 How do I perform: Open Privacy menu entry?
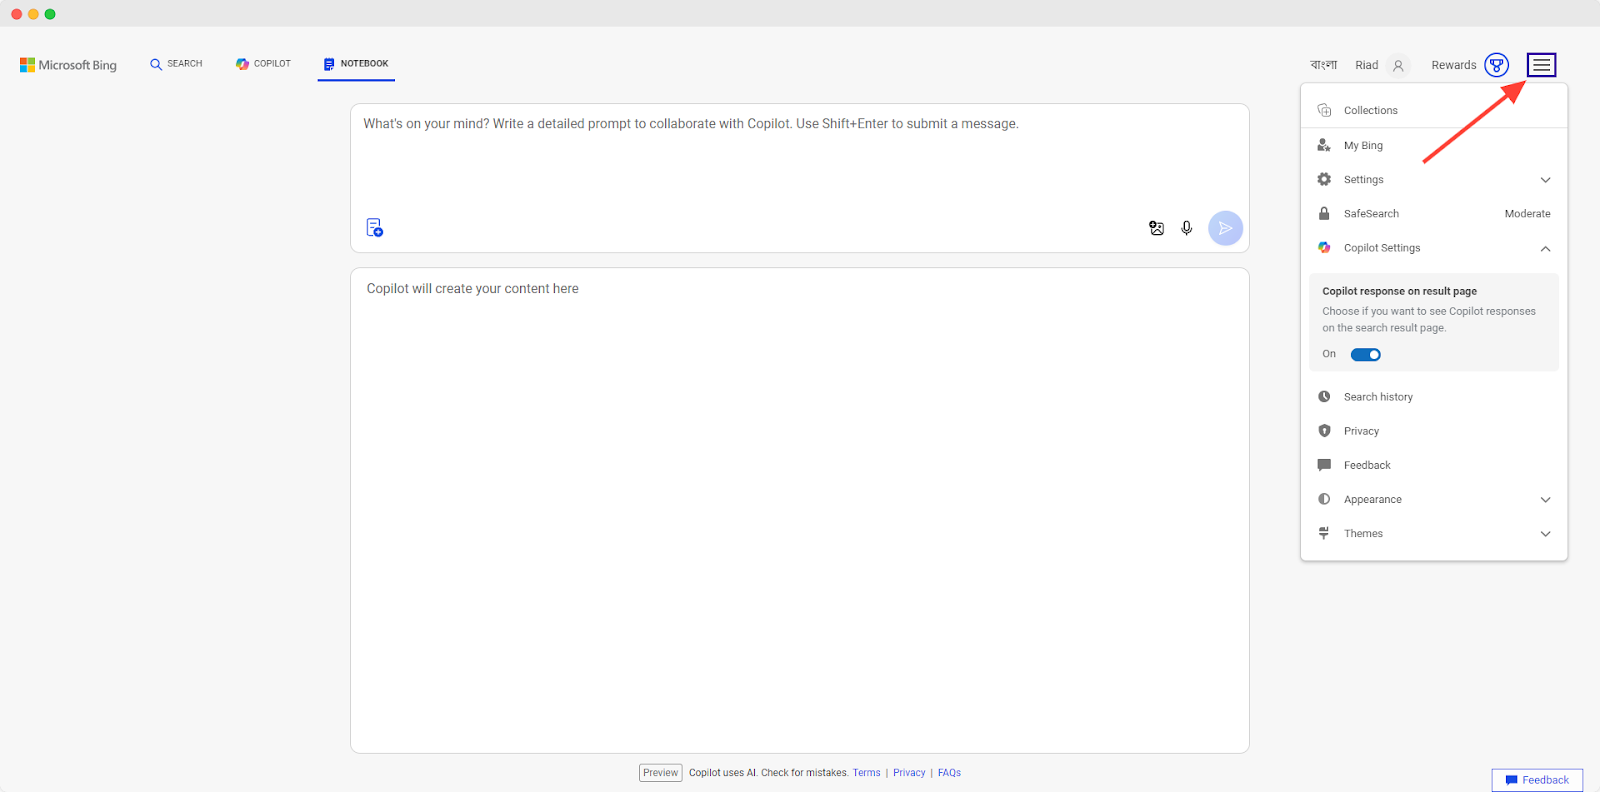click(1434, 431)
